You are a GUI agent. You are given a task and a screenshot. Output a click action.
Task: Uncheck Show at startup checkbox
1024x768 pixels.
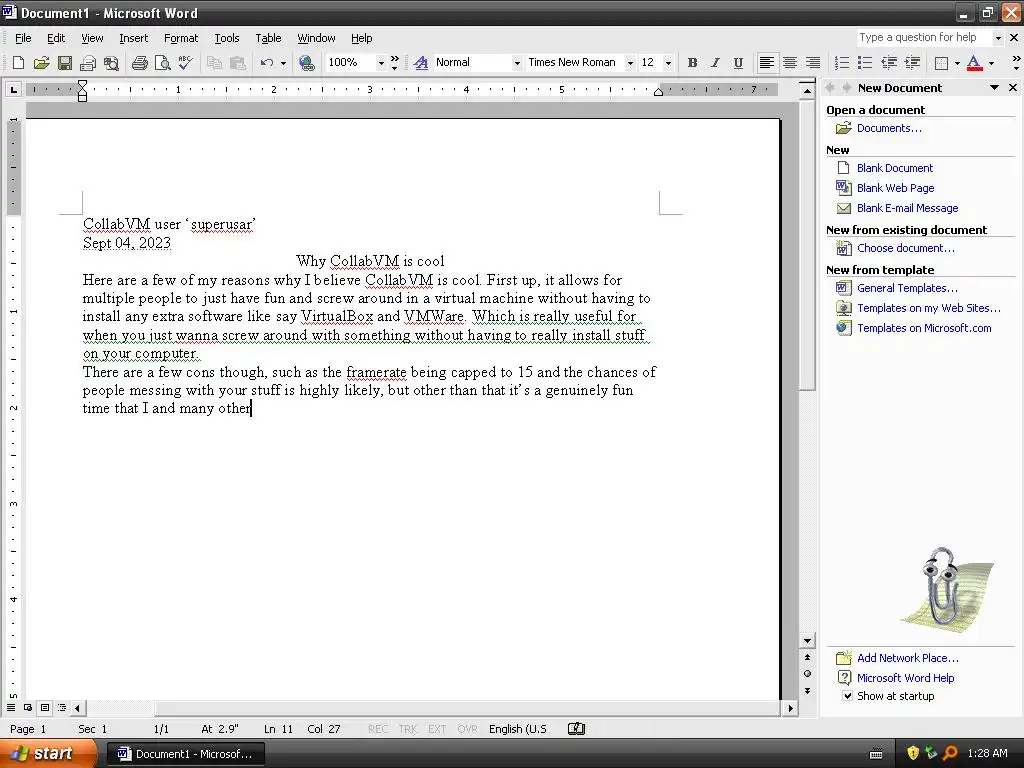(847, 696)
